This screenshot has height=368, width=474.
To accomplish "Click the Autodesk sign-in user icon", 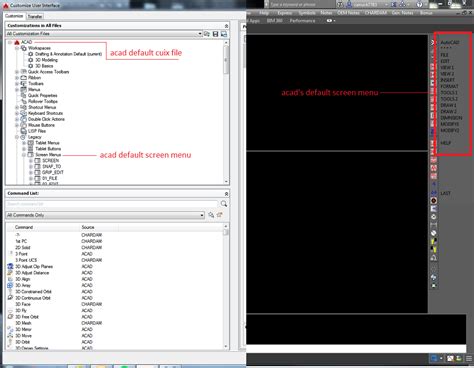I will (x=349, y=4).
